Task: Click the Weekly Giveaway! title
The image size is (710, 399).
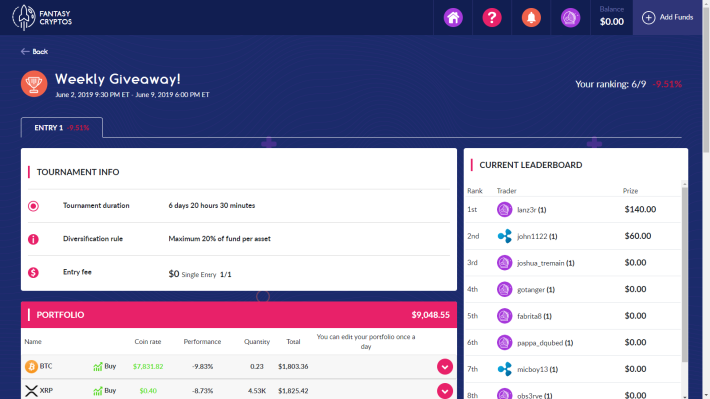Action: coord(118,79)
